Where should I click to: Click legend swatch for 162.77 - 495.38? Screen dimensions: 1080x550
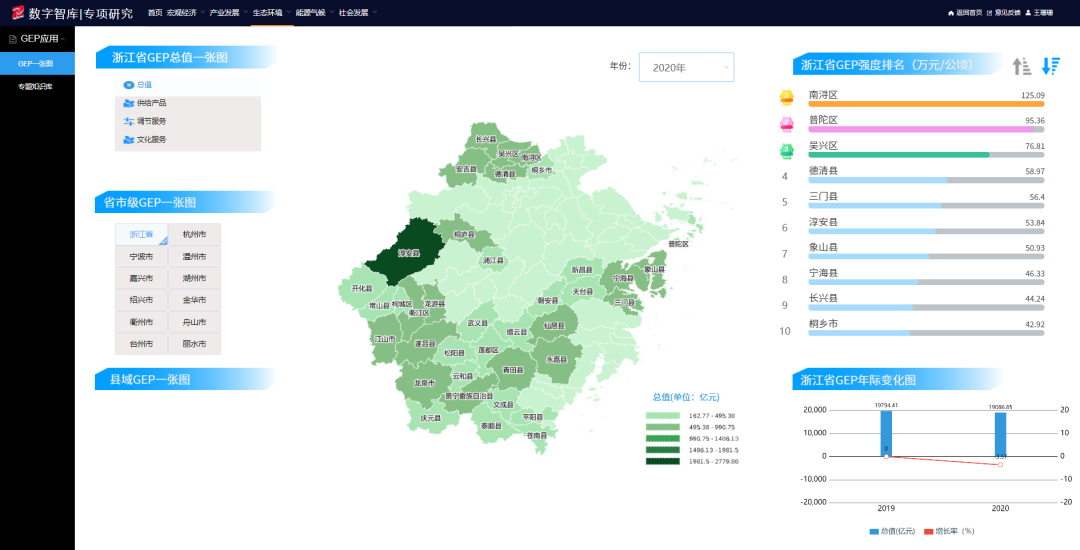click(x=662, y=416)
